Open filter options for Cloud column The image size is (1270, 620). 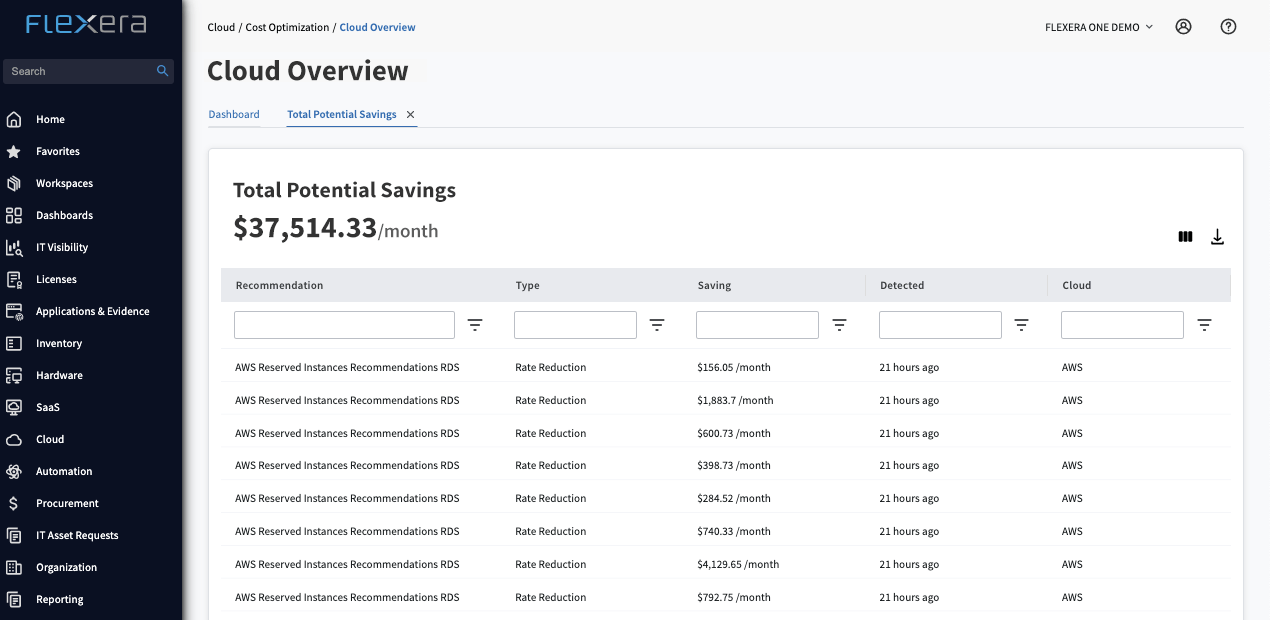1204,325
